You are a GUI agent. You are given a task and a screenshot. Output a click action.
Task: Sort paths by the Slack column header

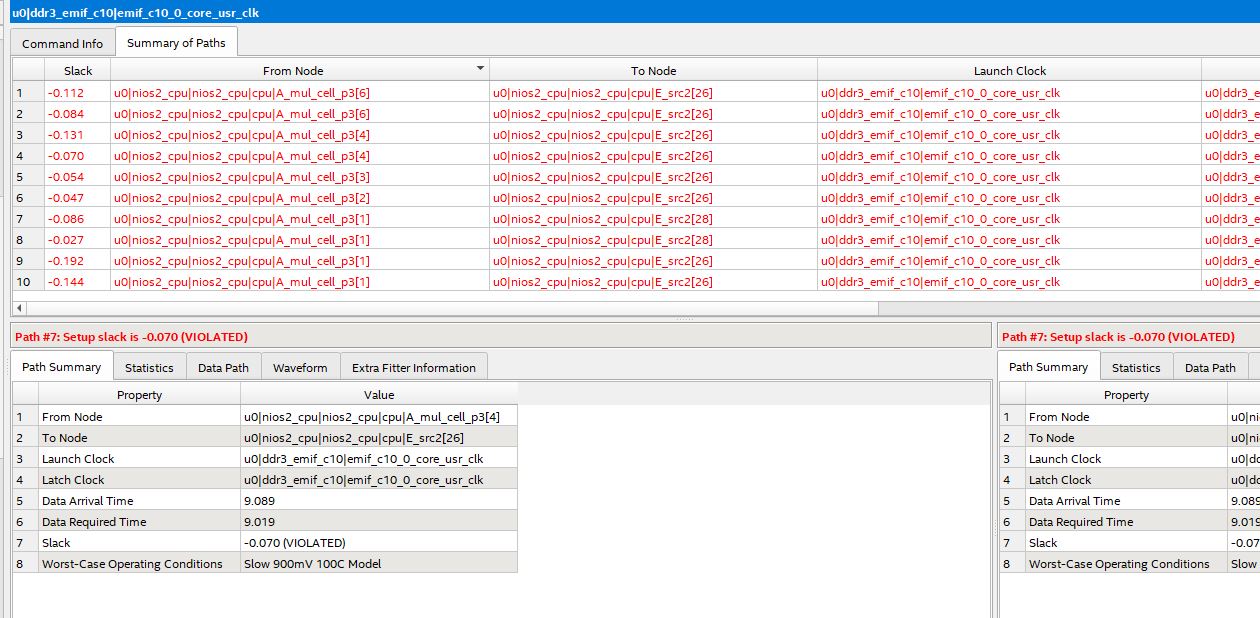coord(78,70)
